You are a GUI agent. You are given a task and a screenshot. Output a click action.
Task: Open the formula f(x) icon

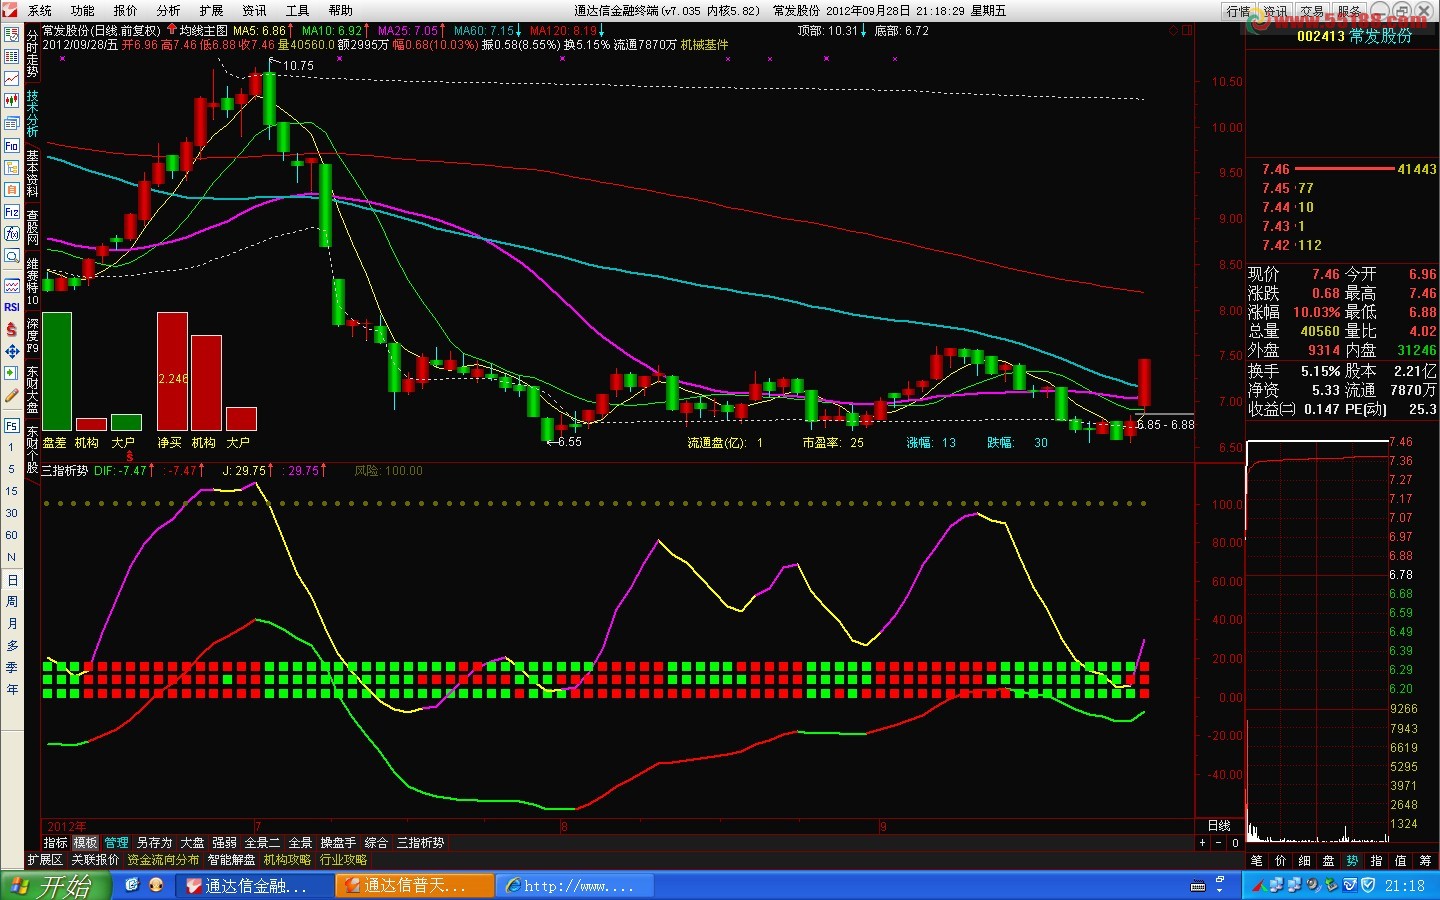pyautogui.click(x=12, y=234)
